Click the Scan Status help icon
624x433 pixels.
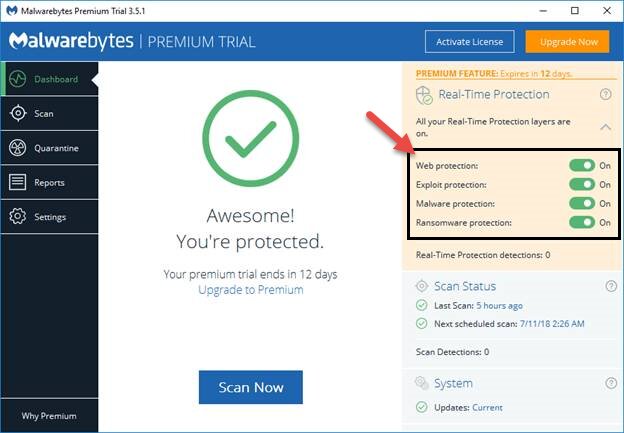coord(610,287)
